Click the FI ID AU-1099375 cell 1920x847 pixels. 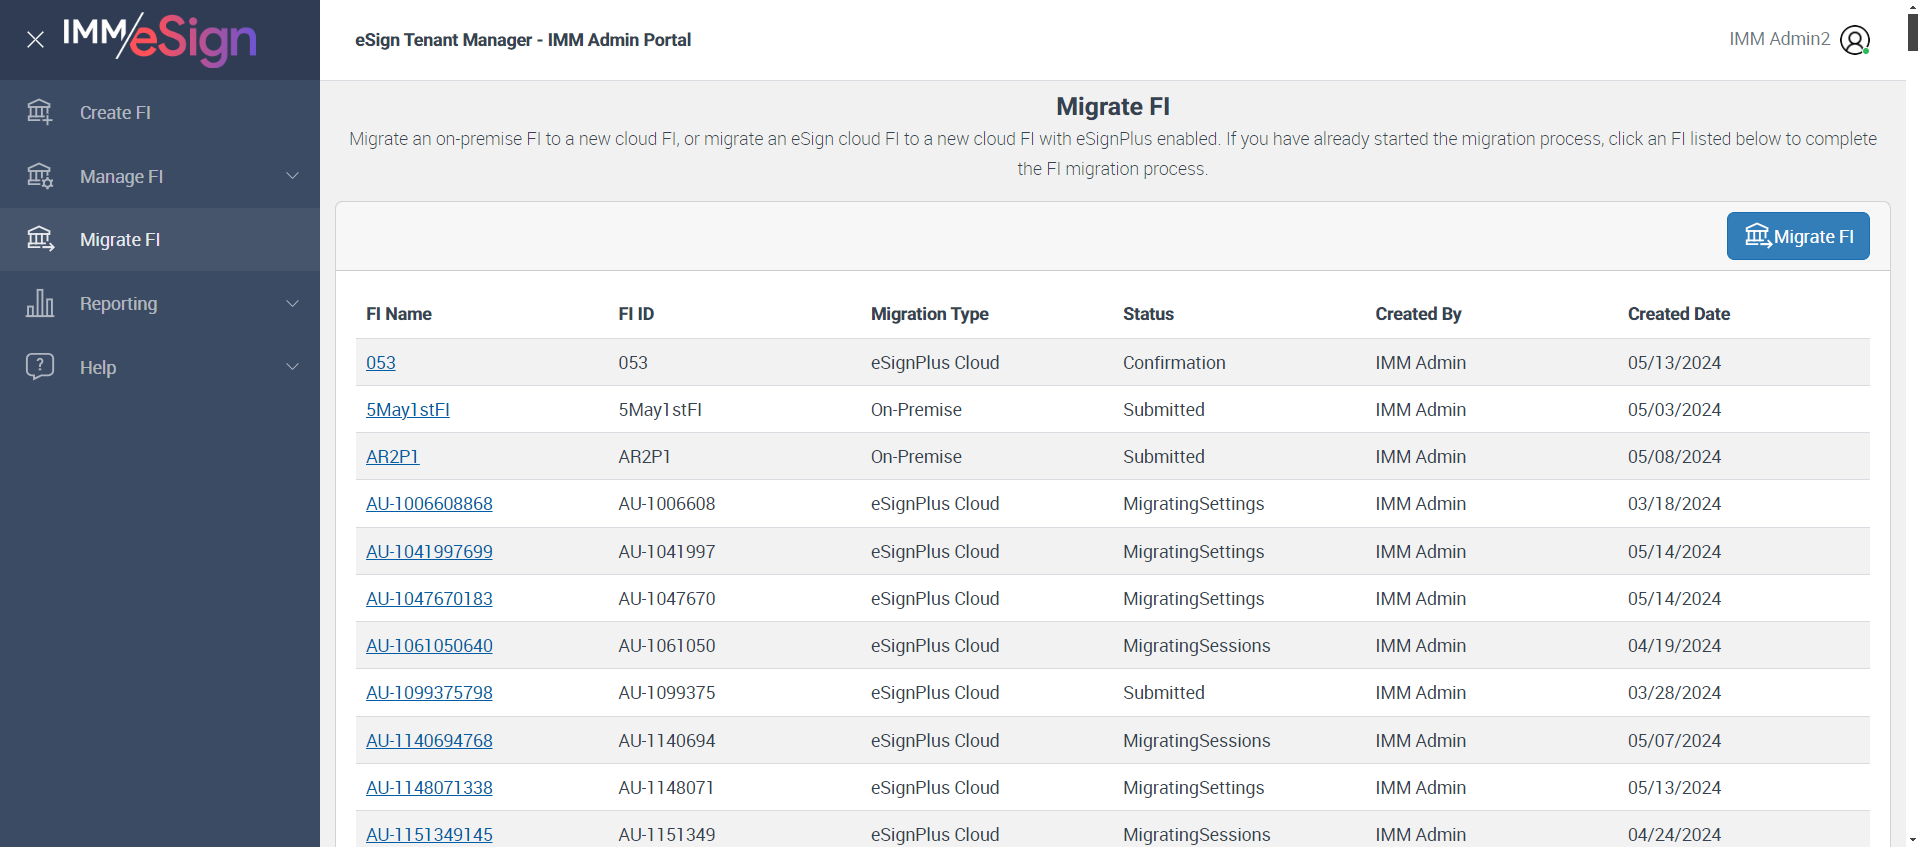tap(667, 693)
